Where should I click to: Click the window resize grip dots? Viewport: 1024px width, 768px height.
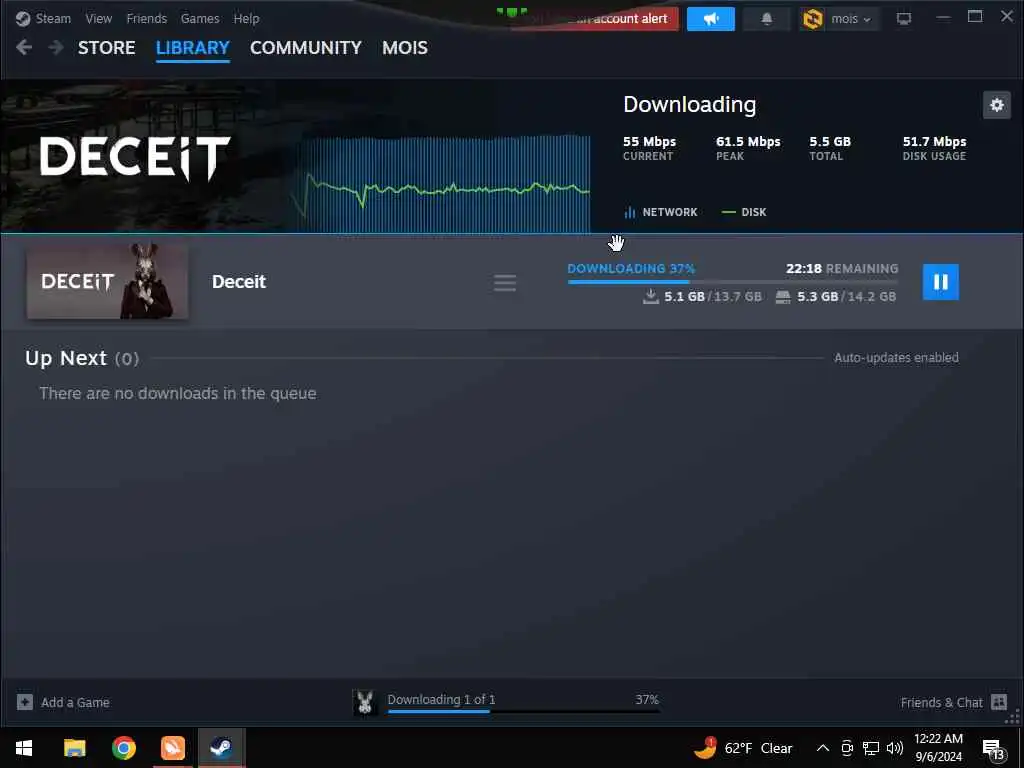coord(1012,717)
